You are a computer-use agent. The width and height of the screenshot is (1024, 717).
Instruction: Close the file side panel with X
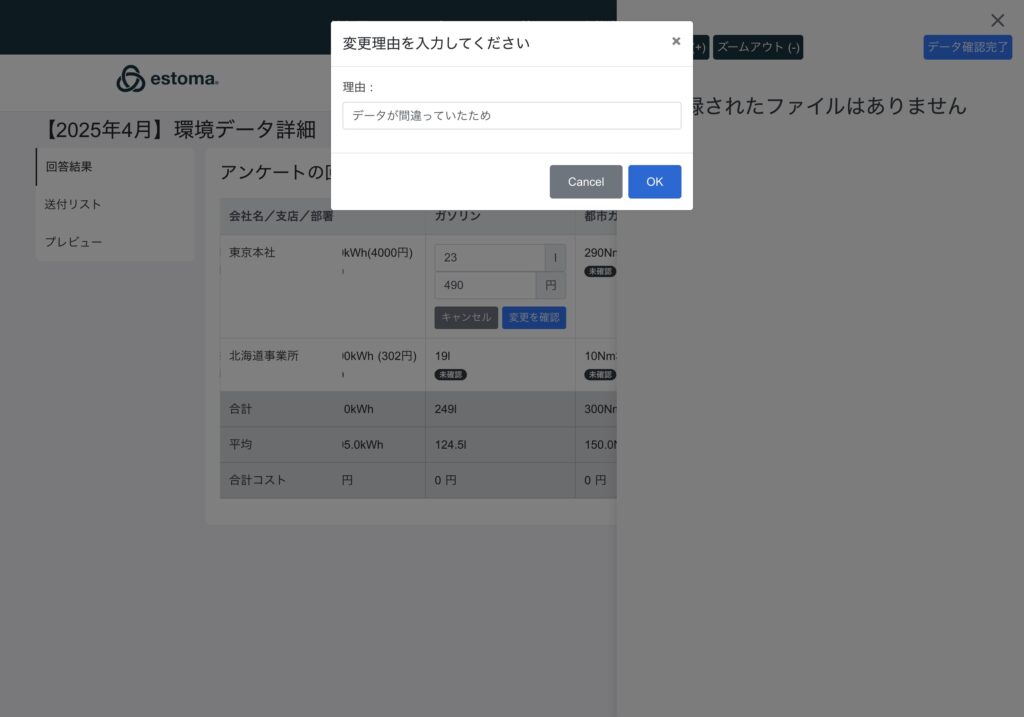coord(997,20)
